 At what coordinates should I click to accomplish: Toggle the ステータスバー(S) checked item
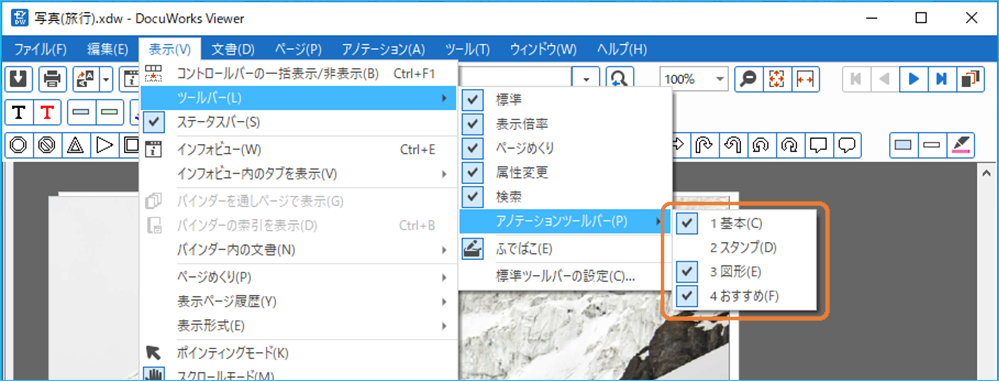298,122
